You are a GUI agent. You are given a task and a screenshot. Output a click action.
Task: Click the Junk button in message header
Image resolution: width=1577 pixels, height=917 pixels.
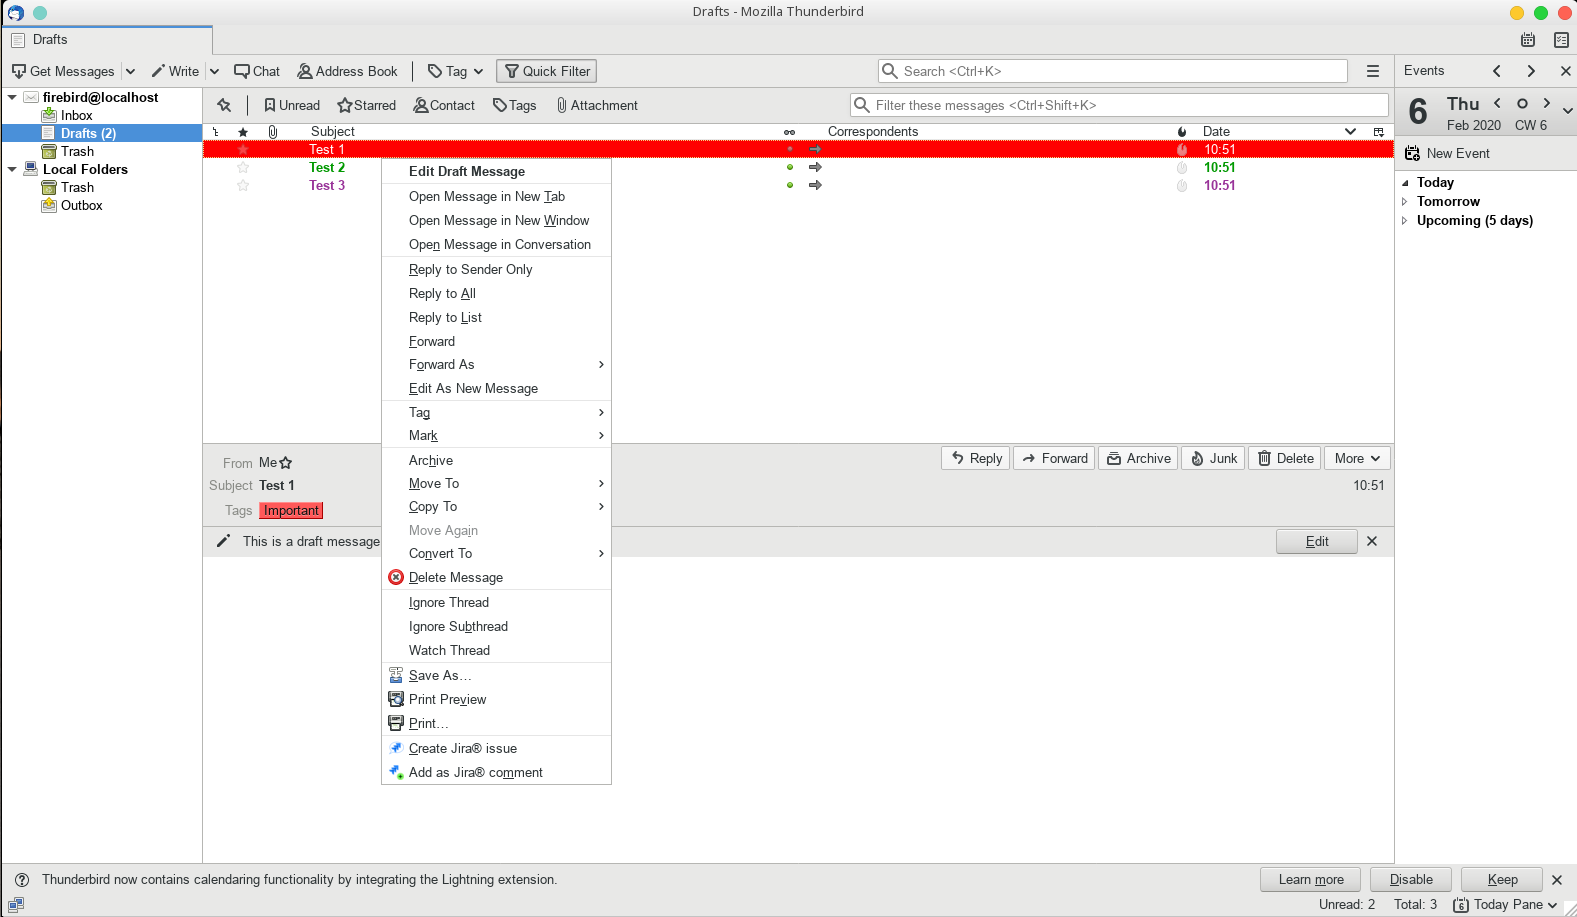click(x=1213, y=458)
